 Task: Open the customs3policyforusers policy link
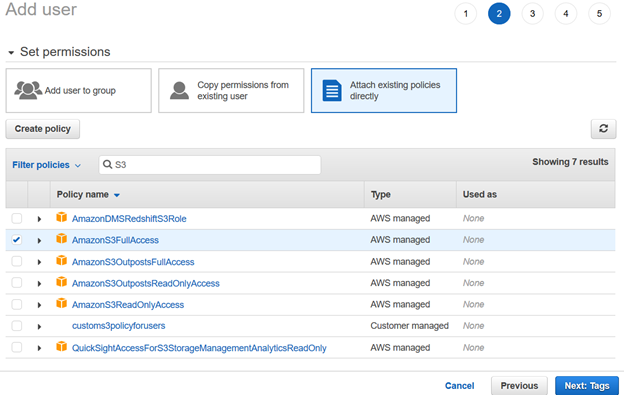(118, 326)
